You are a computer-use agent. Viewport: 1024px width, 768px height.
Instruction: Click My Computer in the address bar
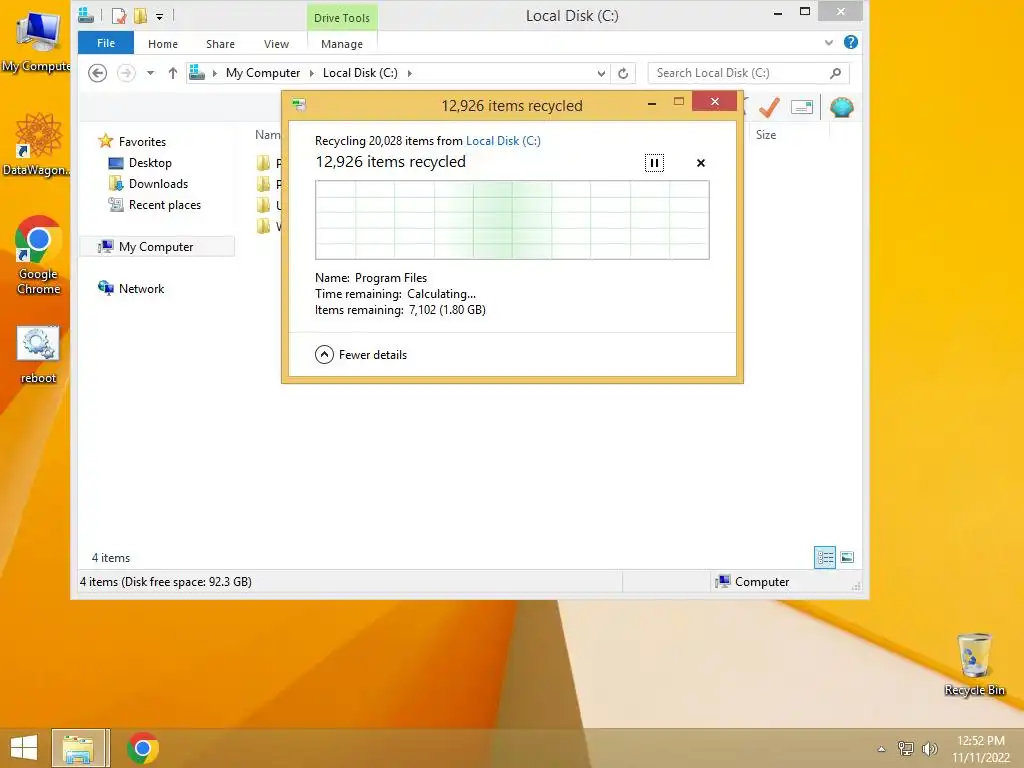[263, 73]
